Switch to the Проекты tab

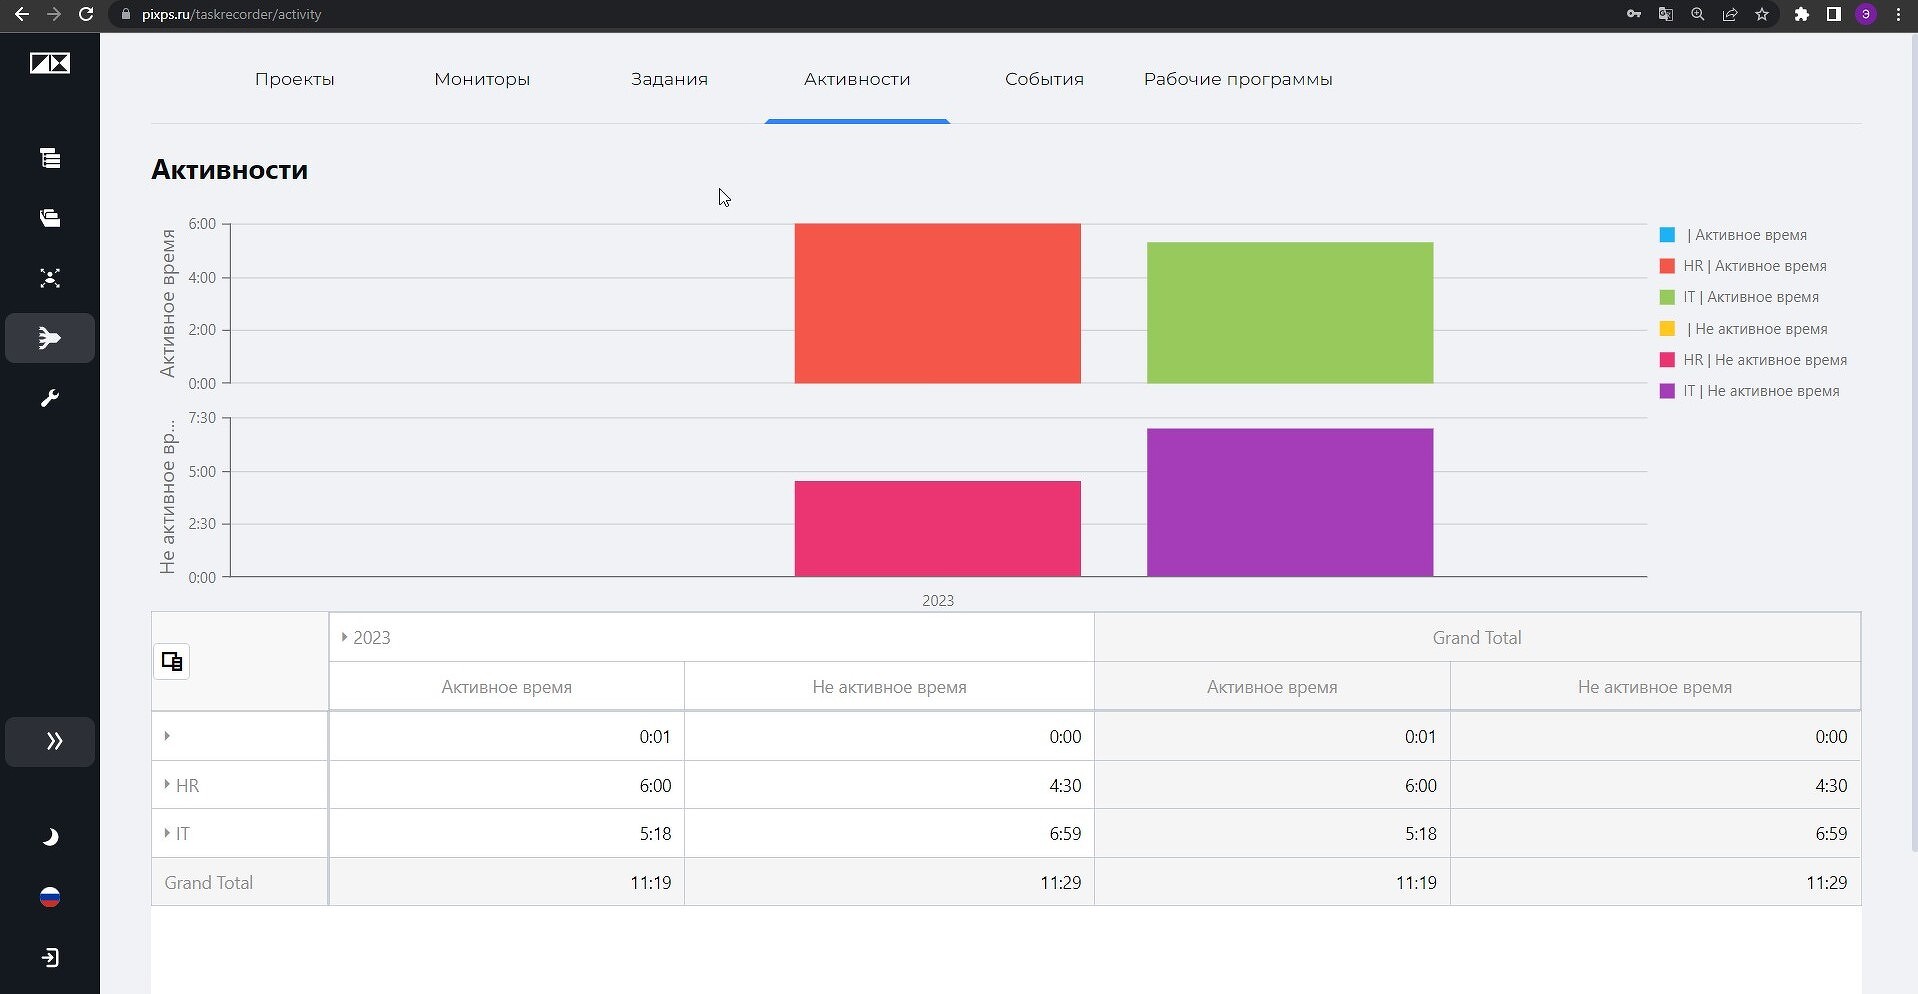tap(294, 79)
